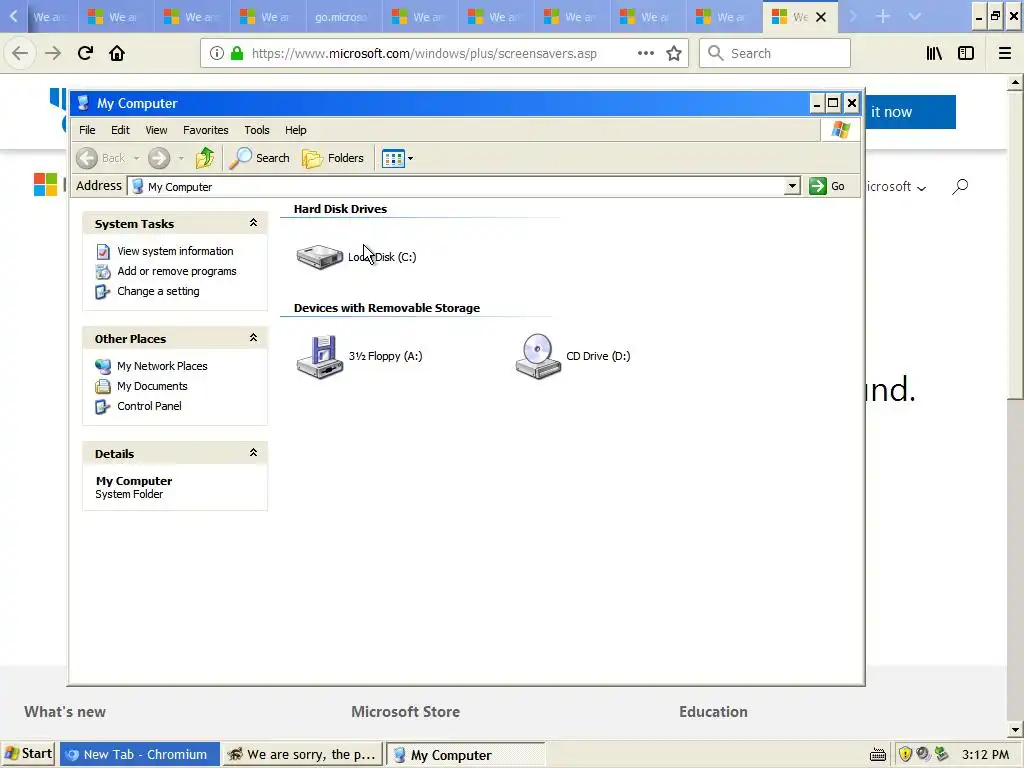The image size is (1024, 768).
Task: Close the active browser tab
Action: tap(821, 17)
